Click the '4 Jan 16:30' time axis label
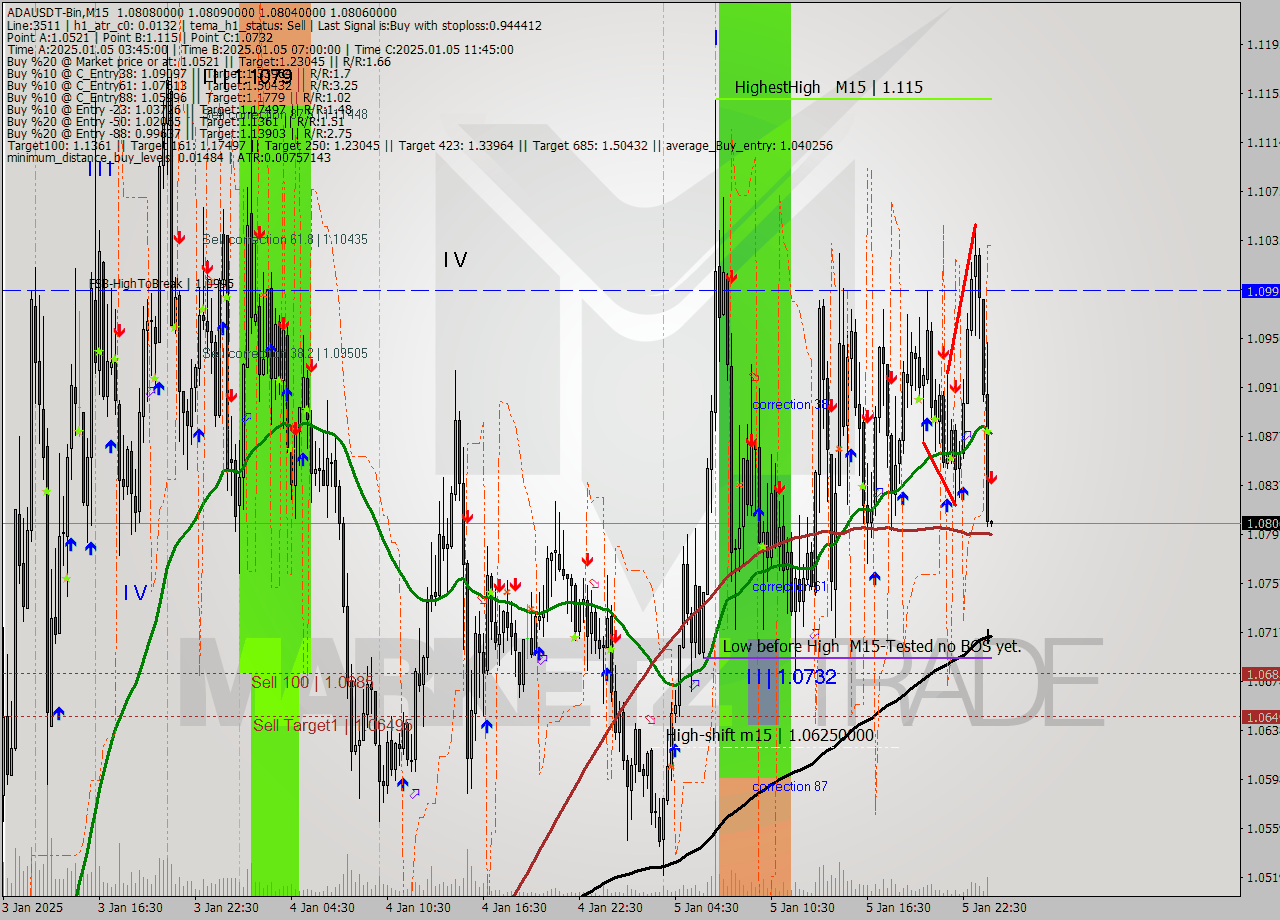This screenshot has height=920, width=1280. tap(514, 908)
